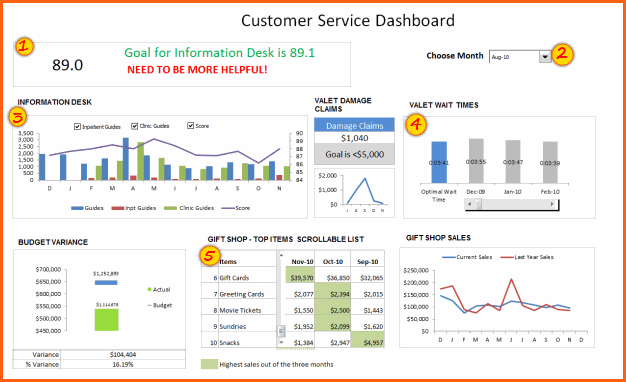Click the Variance value $104,404
The width and height of the screenshot is (626, 382).
[123, 354]
